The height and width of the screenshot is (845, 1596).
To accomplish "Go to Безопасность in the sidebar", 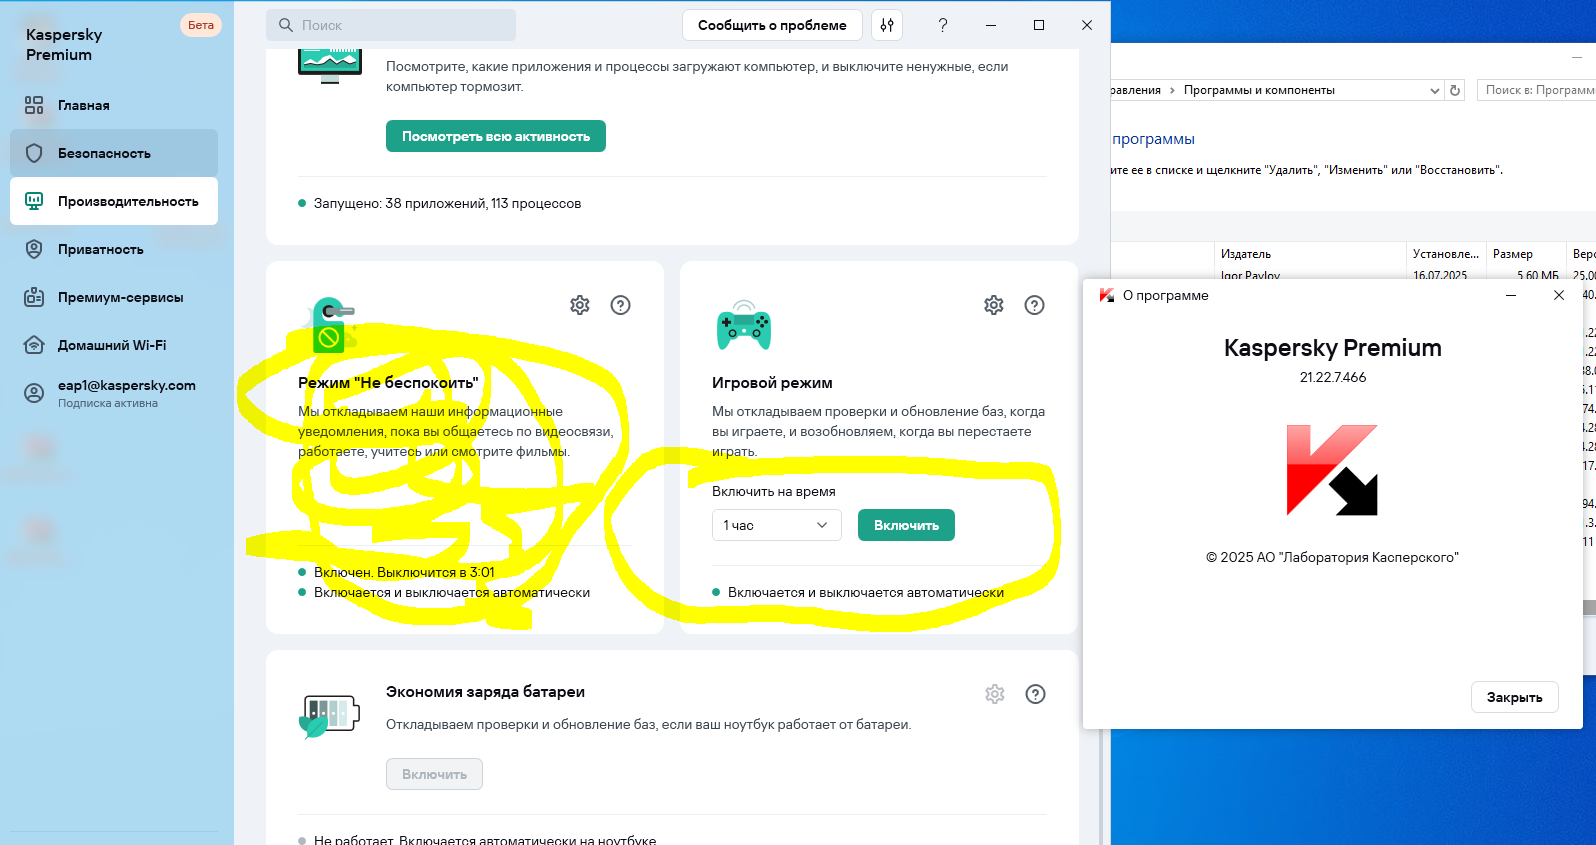I will coord(114,153).
